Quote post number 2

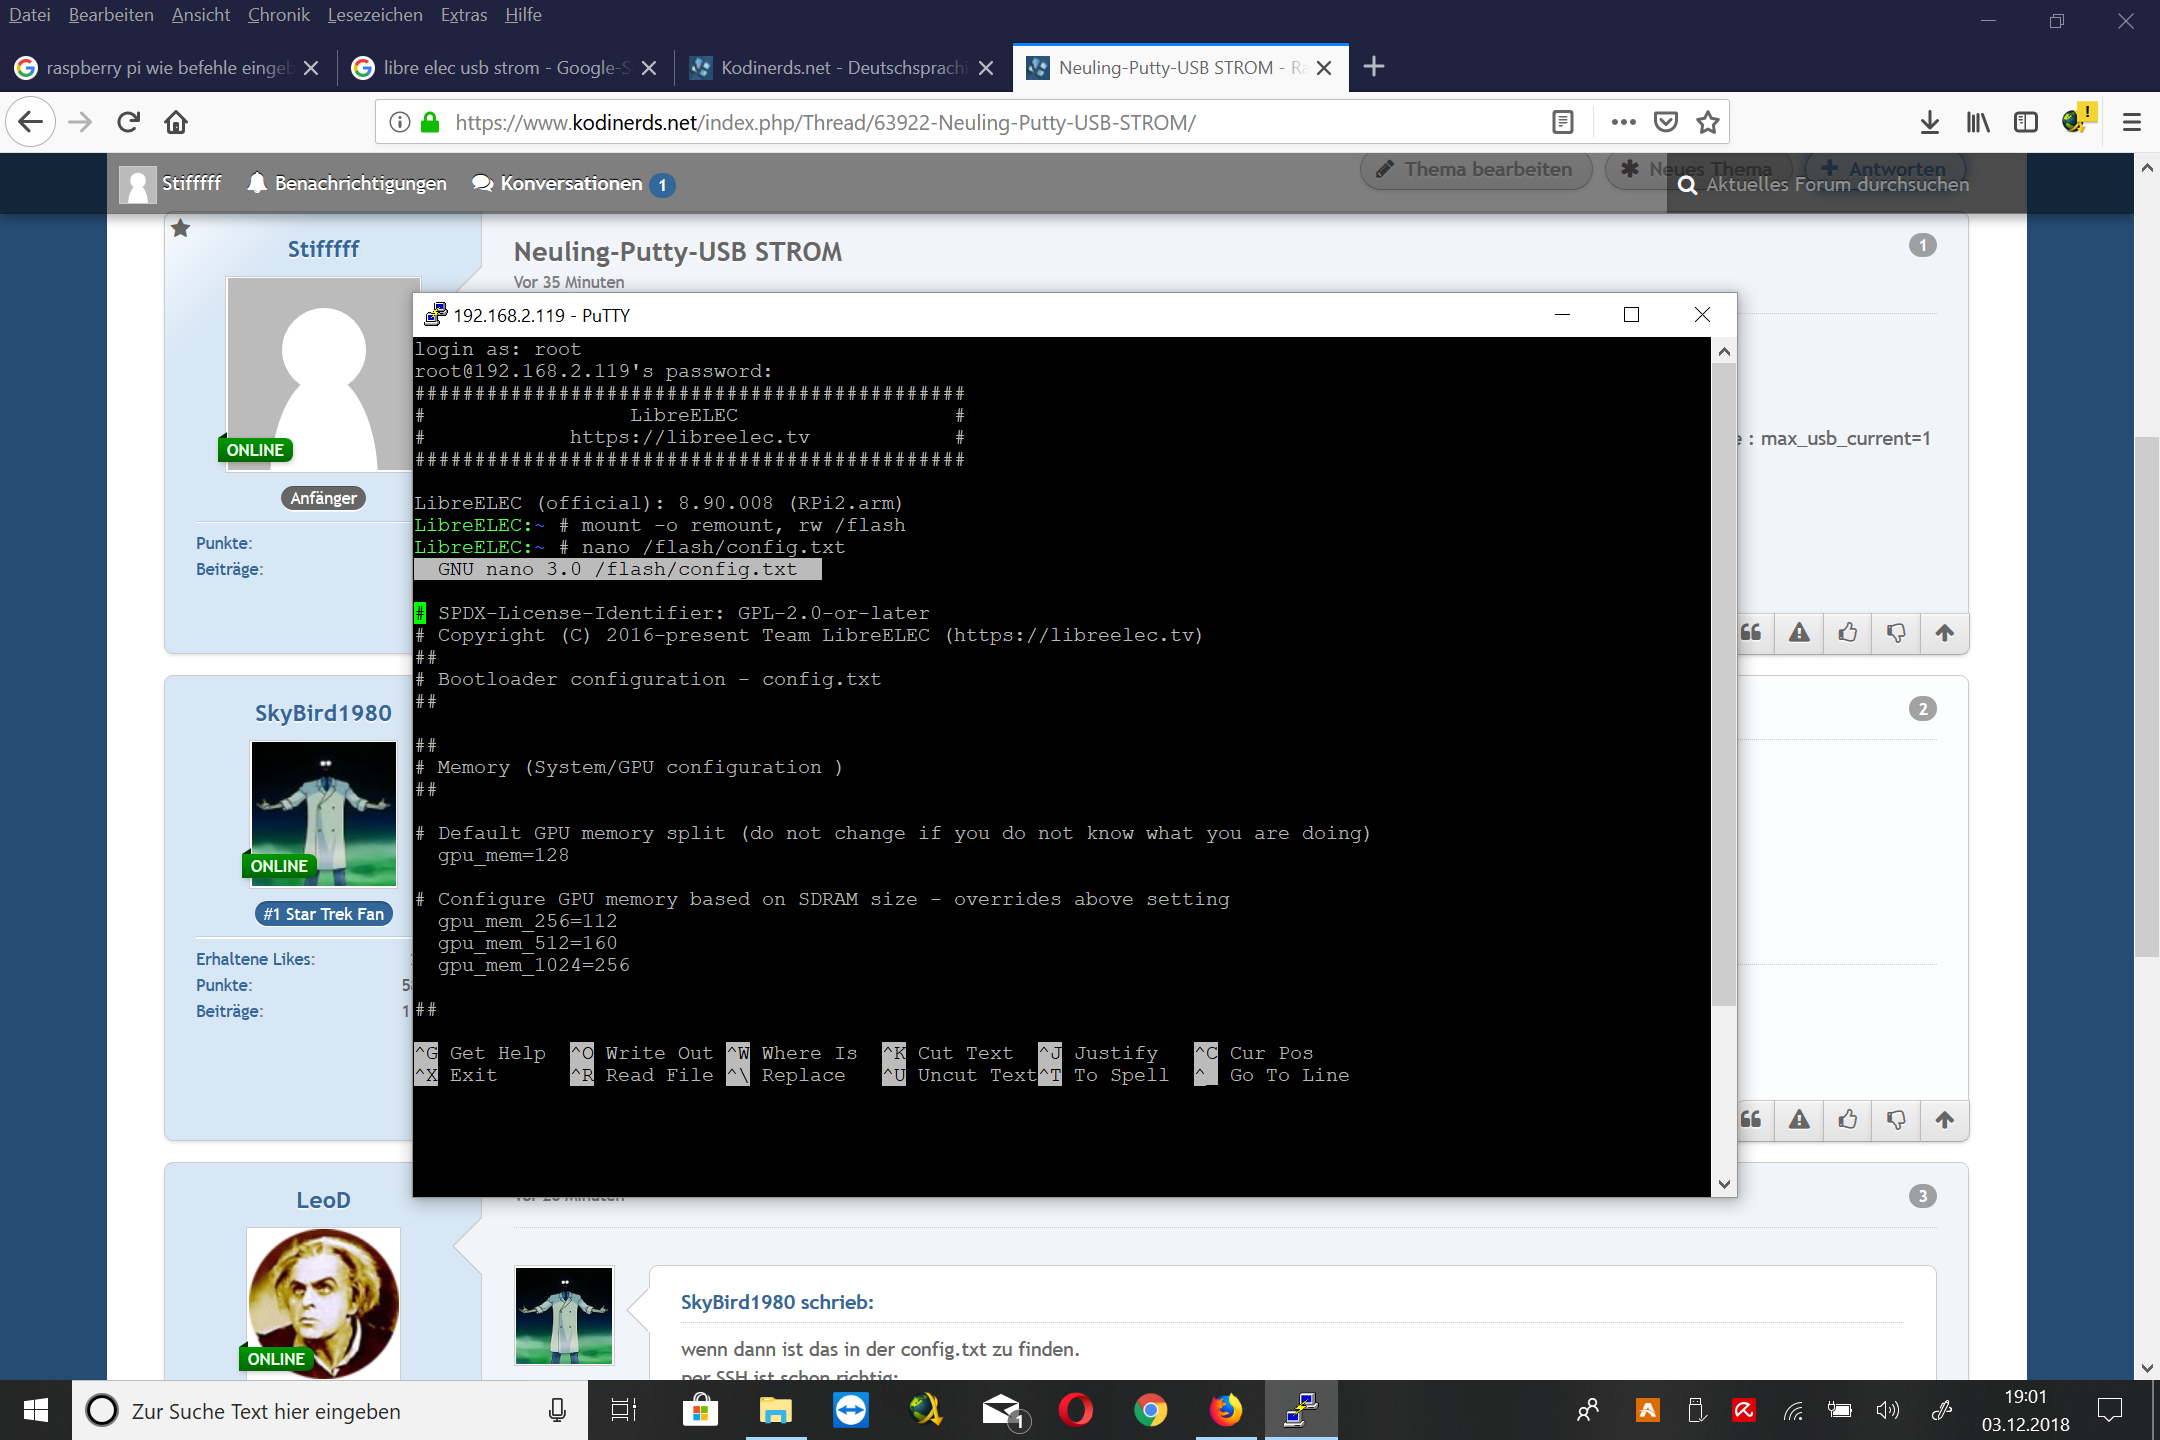tap(1752, 1119)
